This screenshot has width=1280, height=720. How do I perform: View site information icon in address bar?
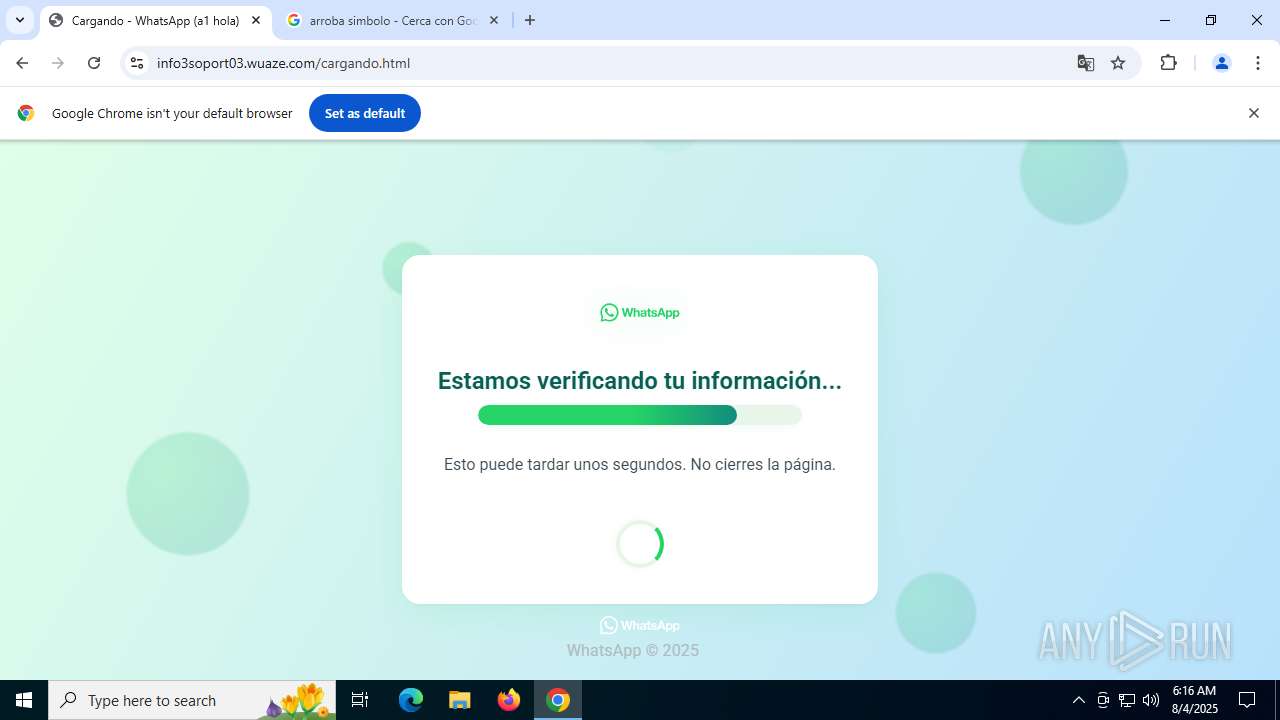(x=137, y=63)
